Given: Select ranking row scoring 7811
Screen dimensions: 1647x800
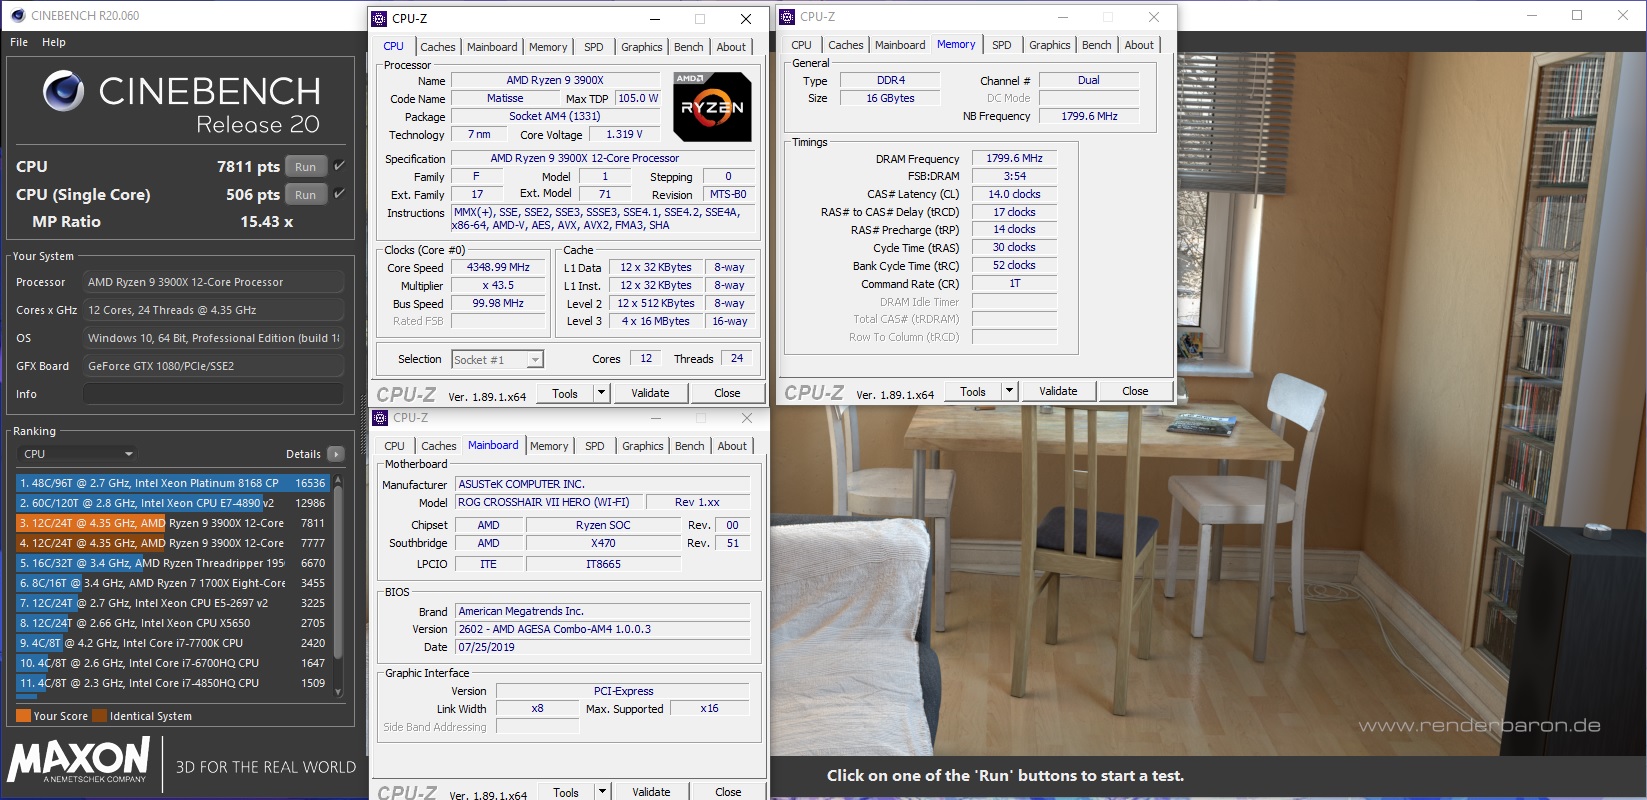Looking at the screenshot, I should (x=172, y=523).
